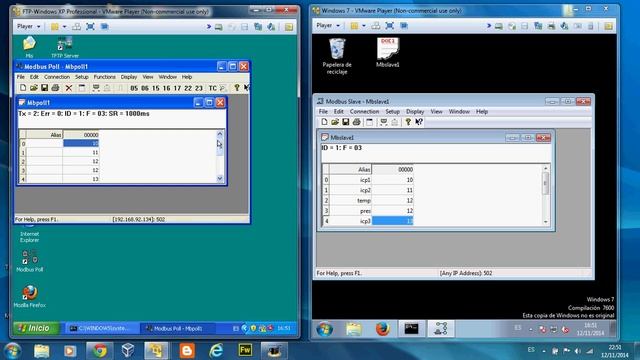
Task: Click Connect icon in Modbus Slave toolbar
Action: coord(383,122)
